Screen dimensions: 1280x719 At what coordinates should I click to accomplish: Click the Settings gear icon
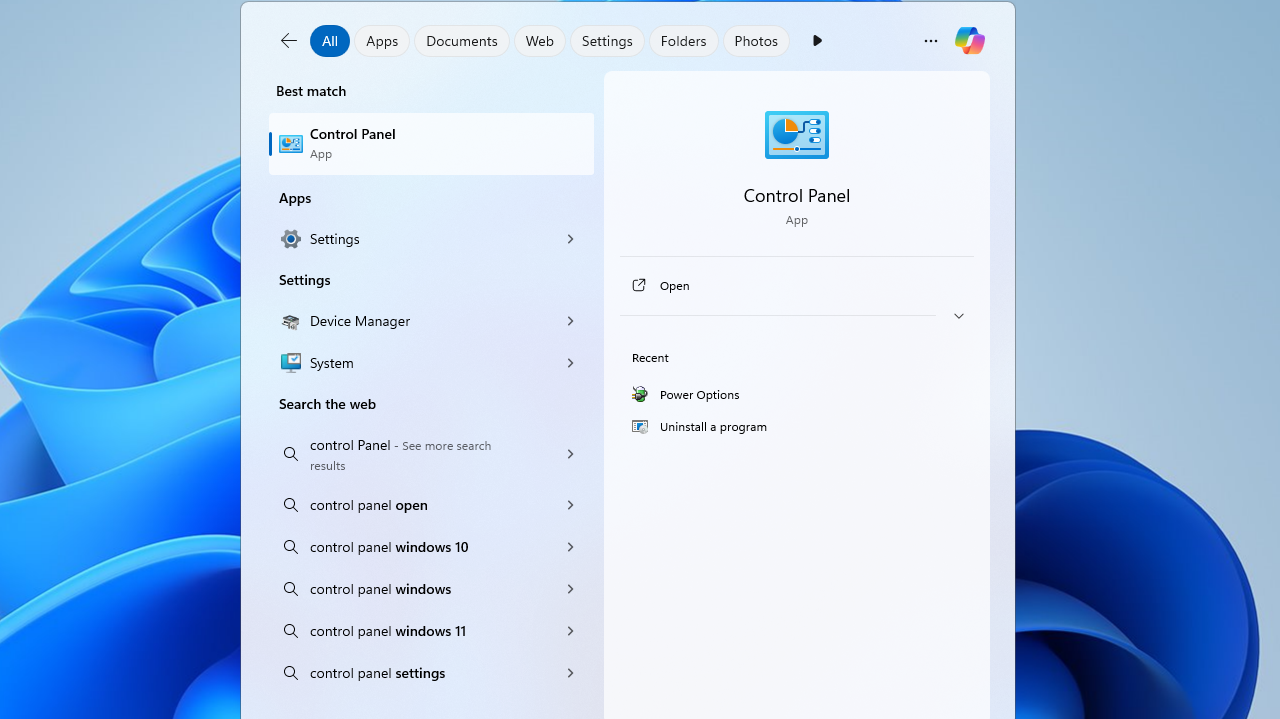(291, 239)
